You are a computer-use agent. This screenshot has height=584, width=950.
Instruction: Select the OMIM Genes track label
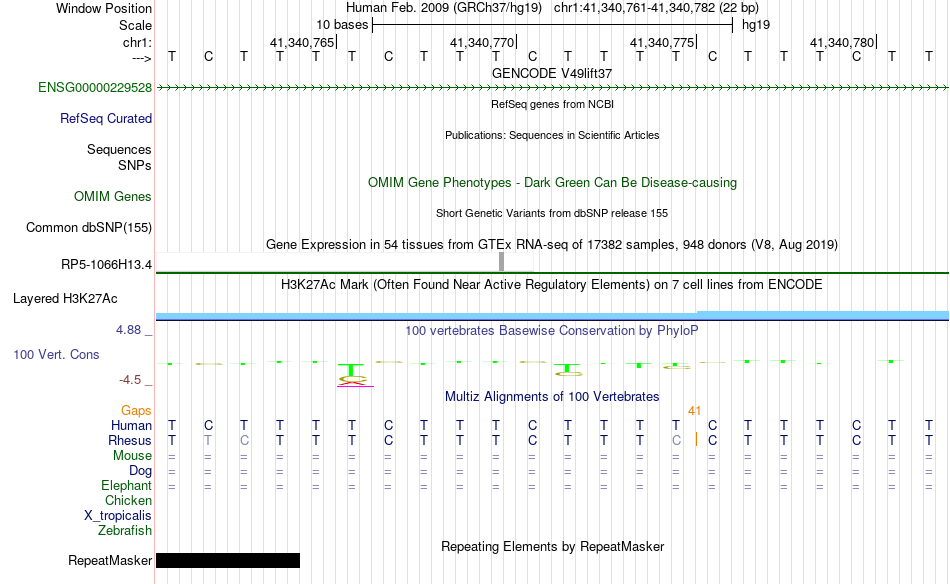113,196
